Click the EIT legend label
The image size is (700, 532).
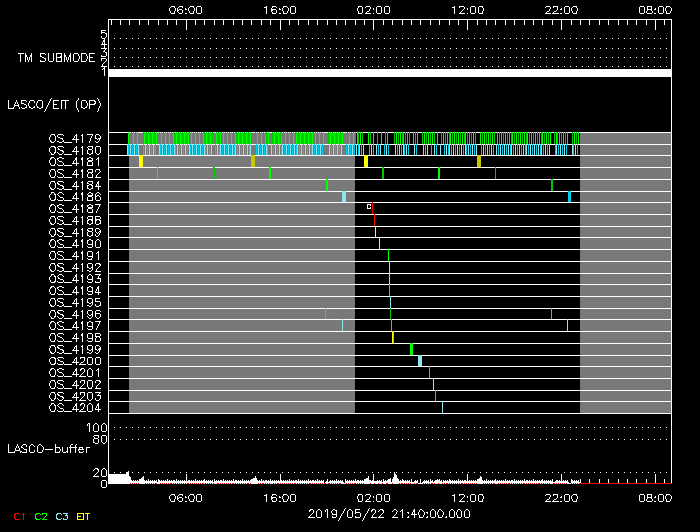click(x=83, y=516)
